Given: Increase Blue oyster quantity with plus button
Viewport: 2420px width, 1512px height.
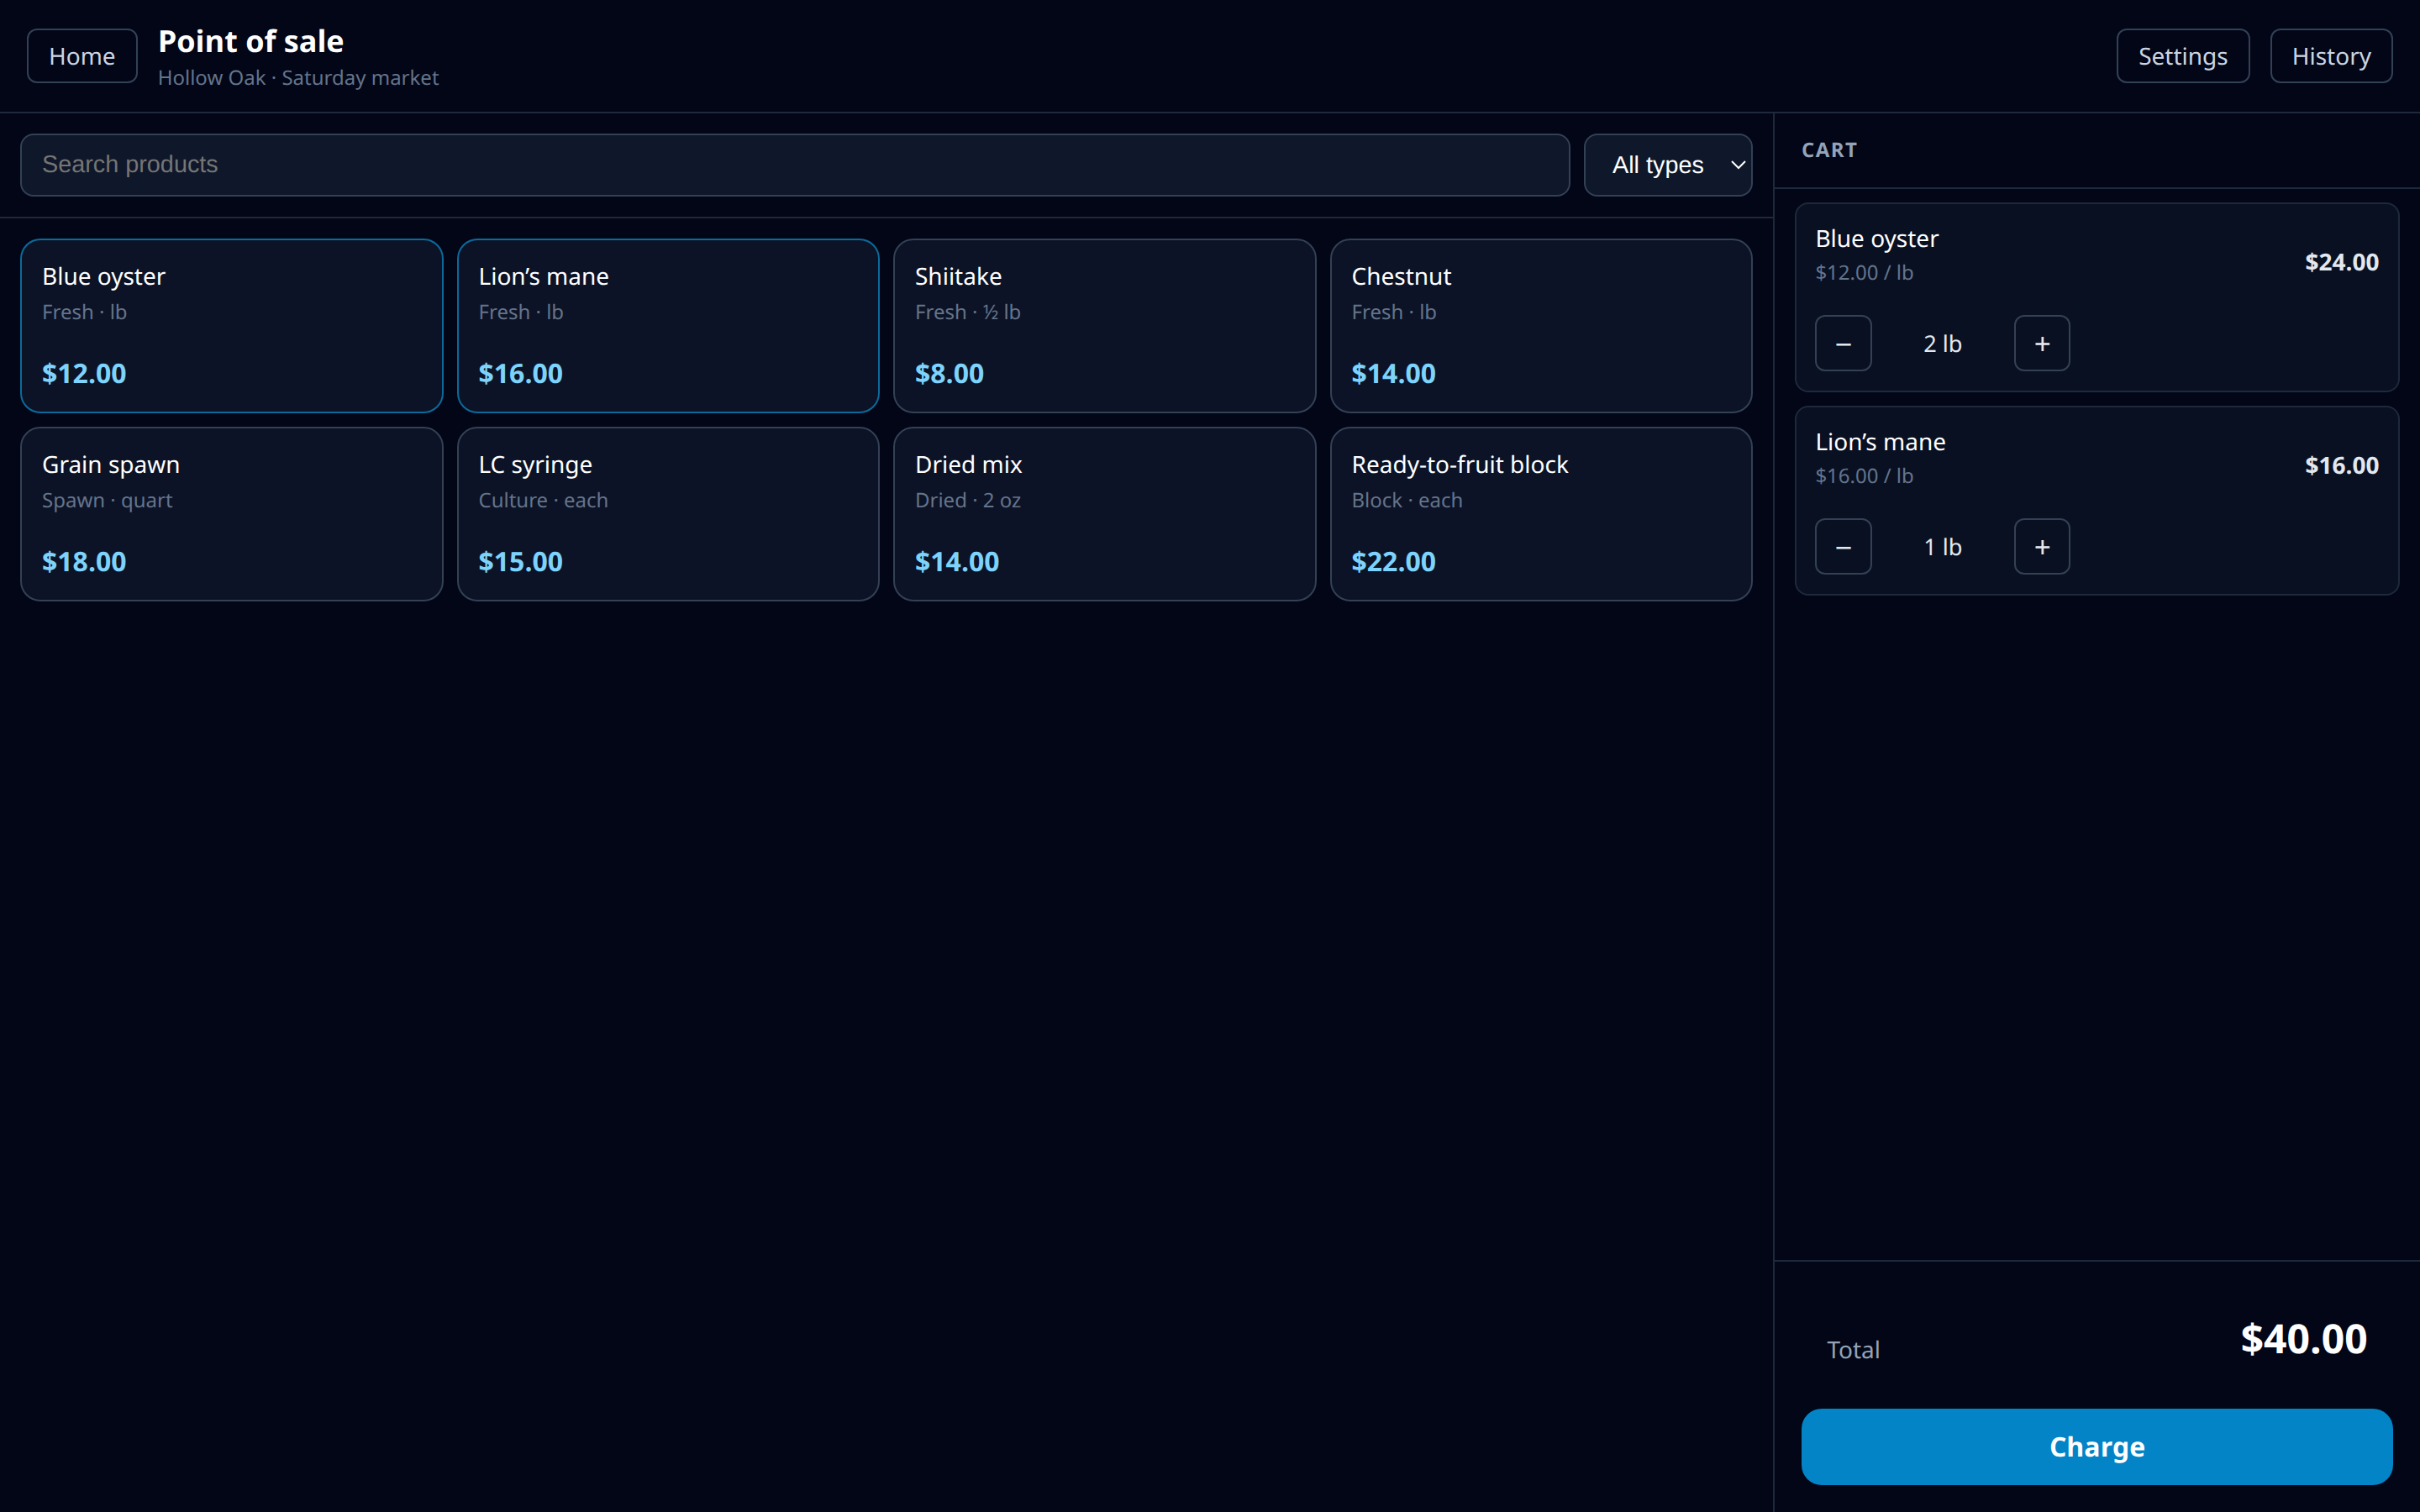Looking at the screenshot, I should (2041, 343).
